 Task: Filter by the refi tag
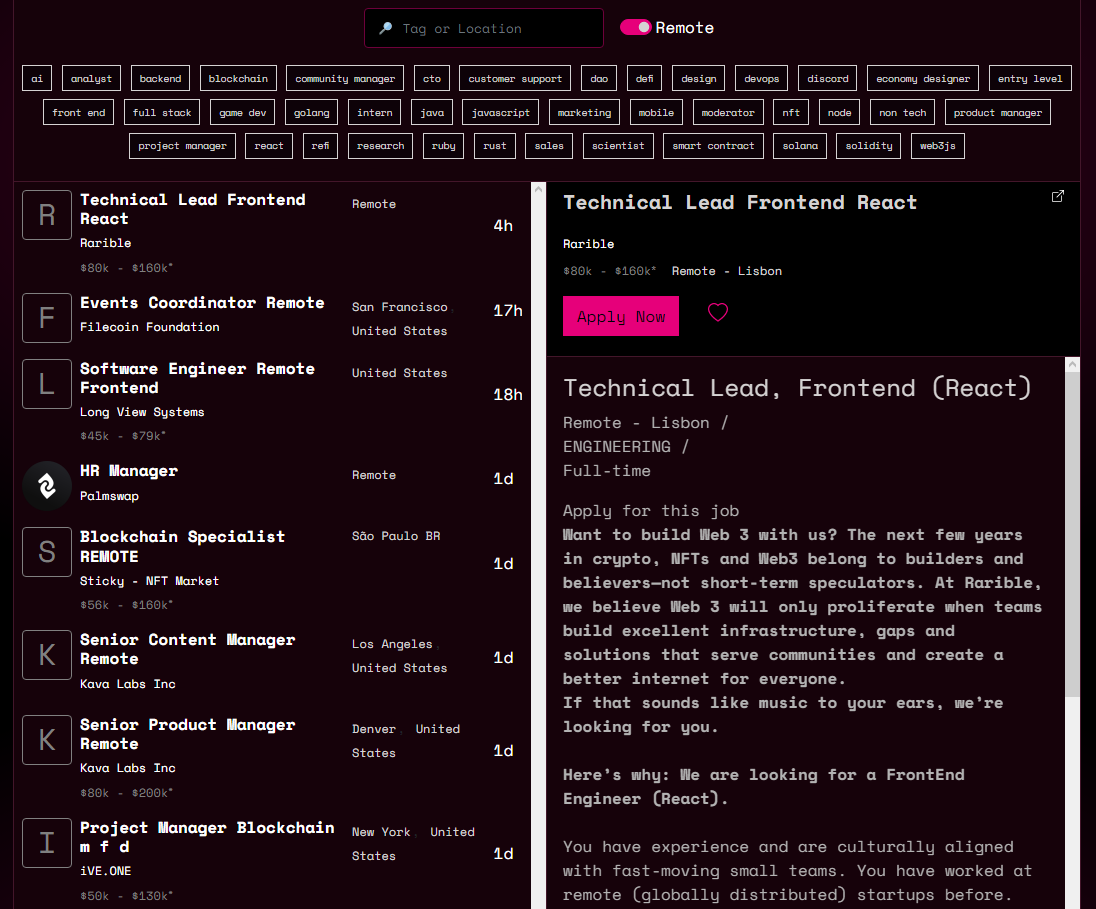pos(321,145)
